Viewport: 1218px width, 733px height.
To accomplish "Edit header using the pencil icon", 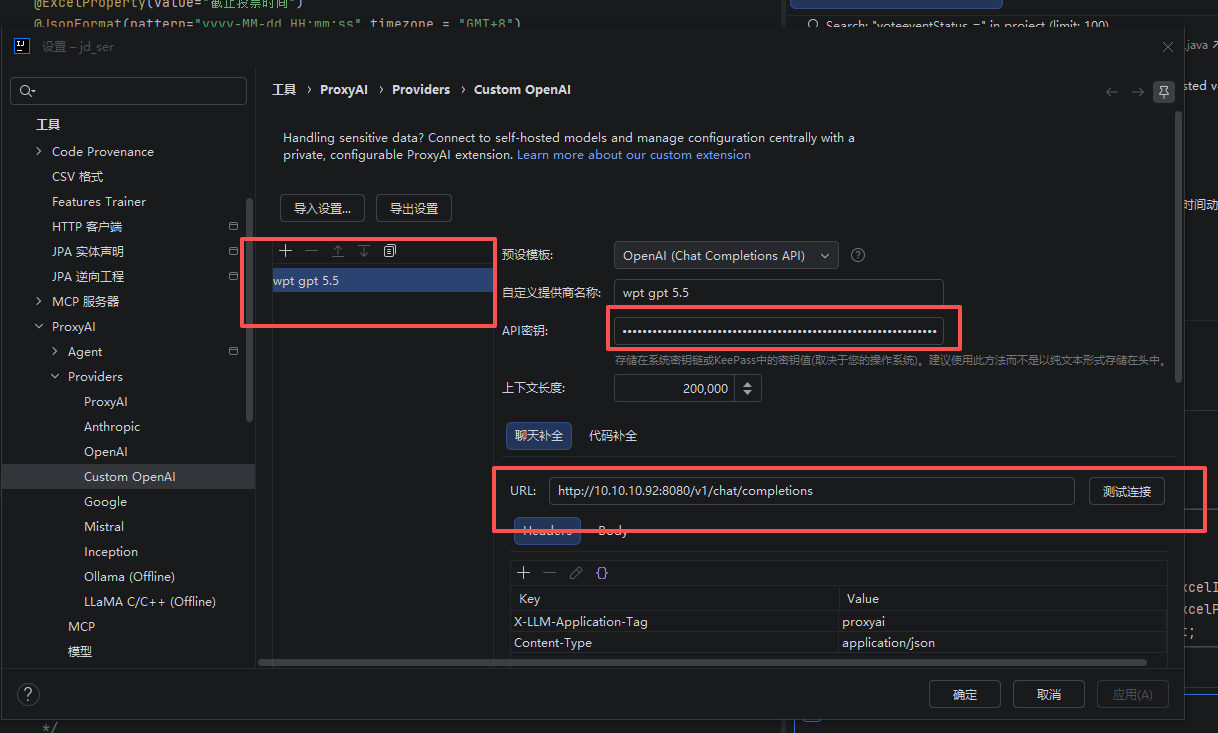I will click(x=575, y=573).
